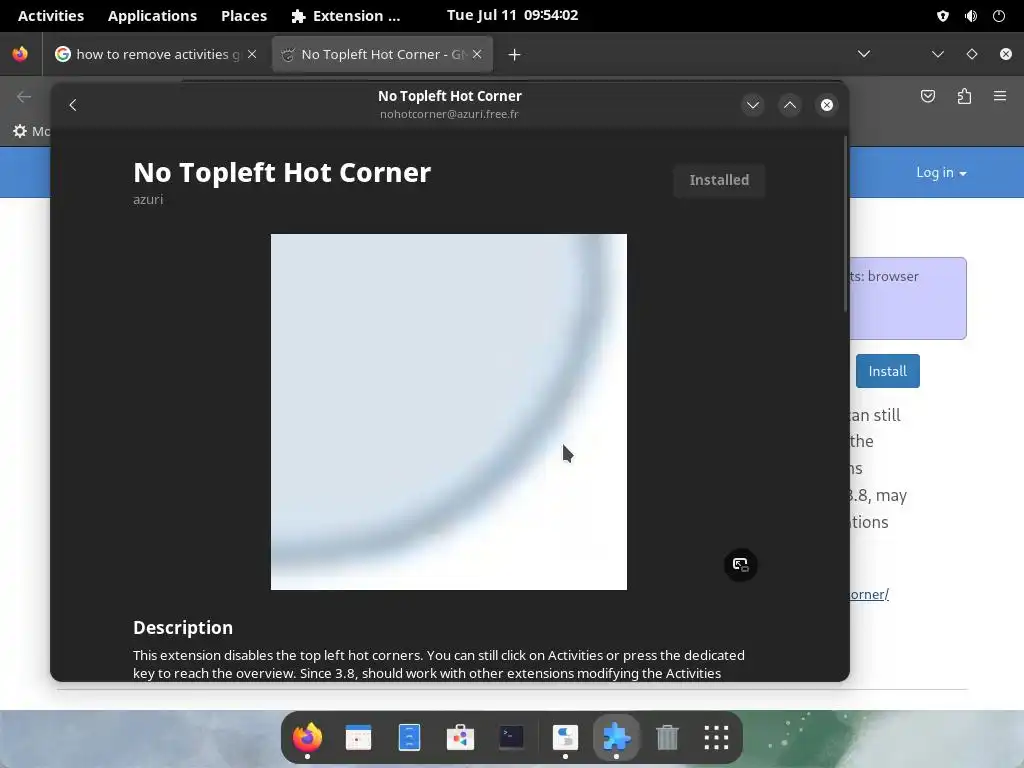Click the power icon in the top bar
The image size is (1024, 768).
tap(999, 16)
